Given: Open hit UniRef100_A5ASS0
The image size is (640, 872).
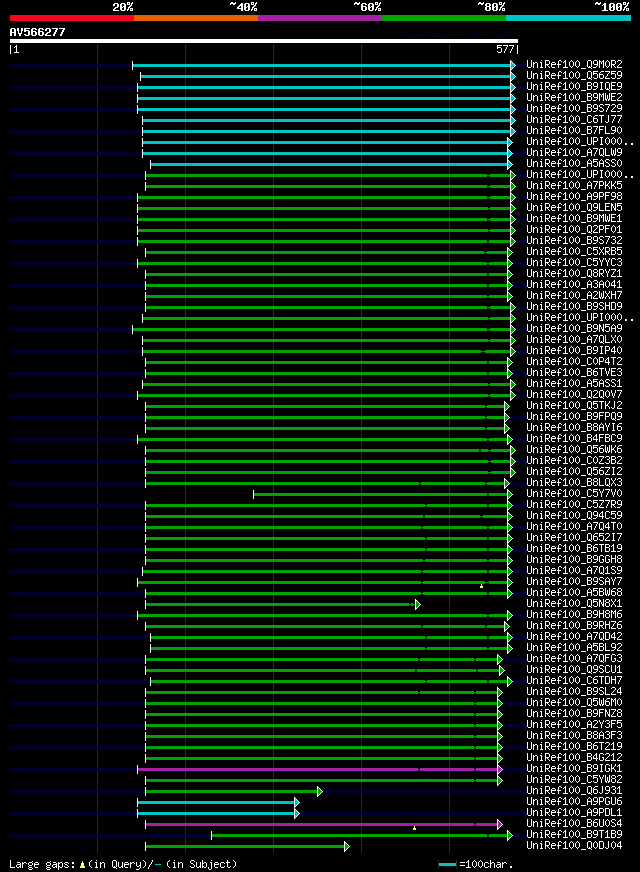Looking at the screenshot, I should coord(574,164).
